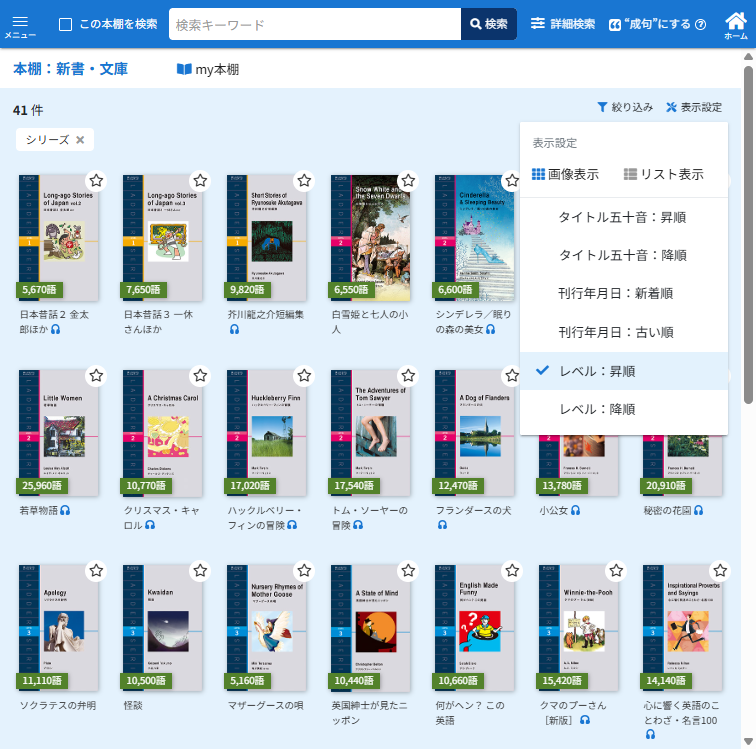
Task: Toggle the “成句”にする option
Action: [657, 24]
